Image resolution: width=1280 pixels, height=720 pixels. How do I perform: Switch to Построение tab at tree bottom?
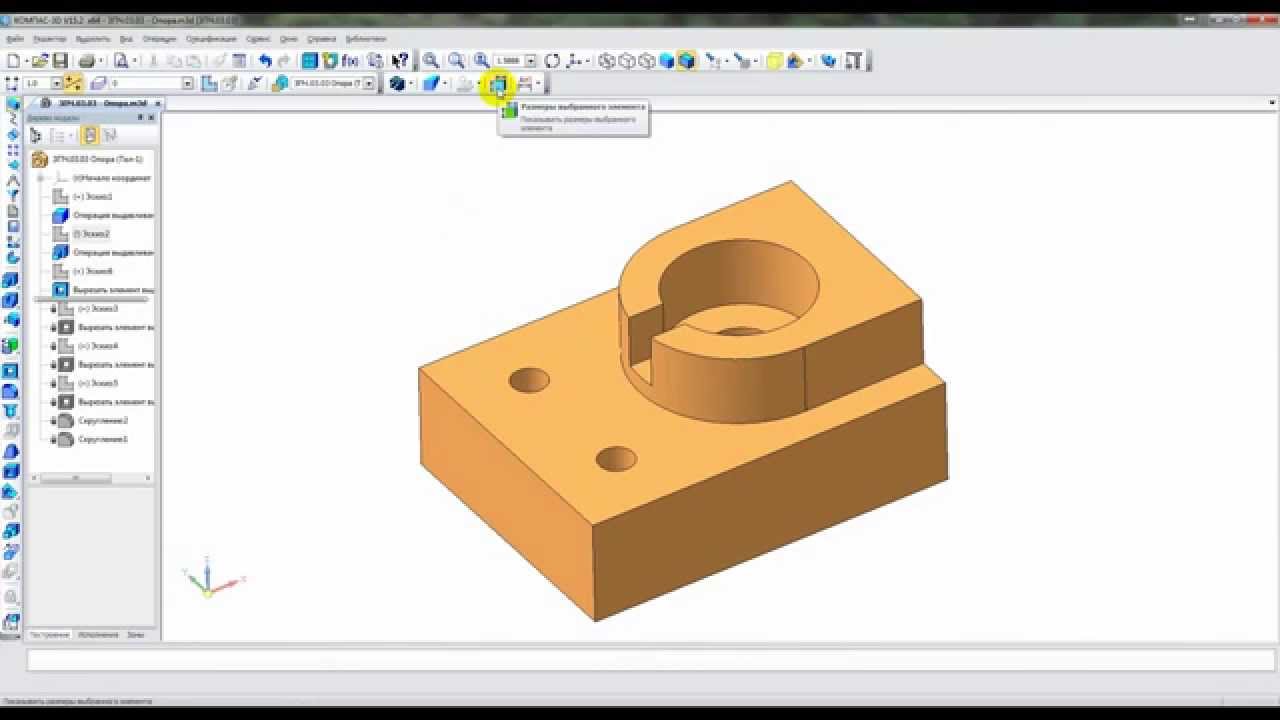[x=49, y=635]
